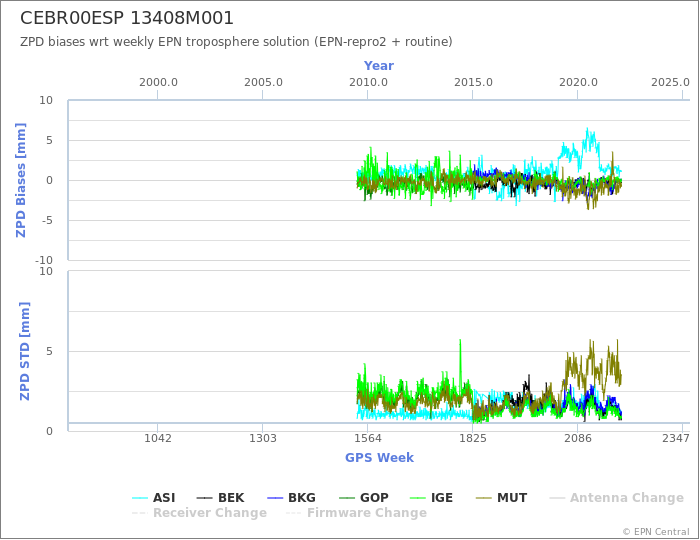700x540 pixels.
Task: Click the olive MUT line marker
Action: click(483, 498)
